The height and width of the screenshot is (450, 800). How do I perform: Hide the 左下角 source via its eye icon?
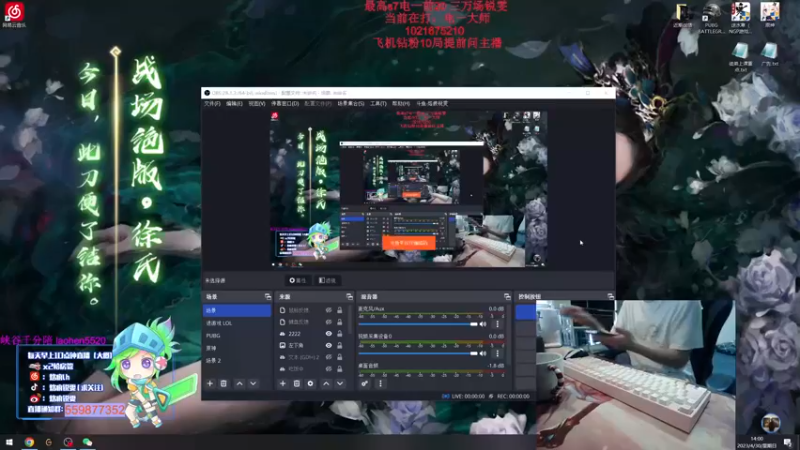tap(329, 345)
